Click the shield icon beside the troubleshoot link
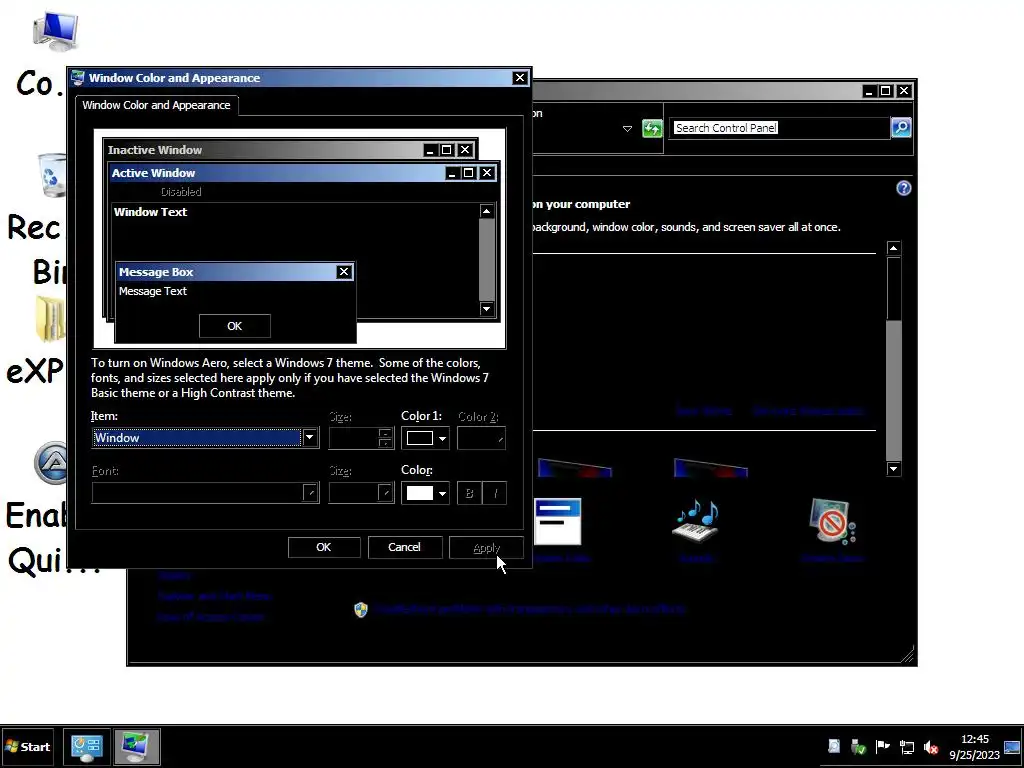This screenshot has width=1024, height=768. coord(360,609)
